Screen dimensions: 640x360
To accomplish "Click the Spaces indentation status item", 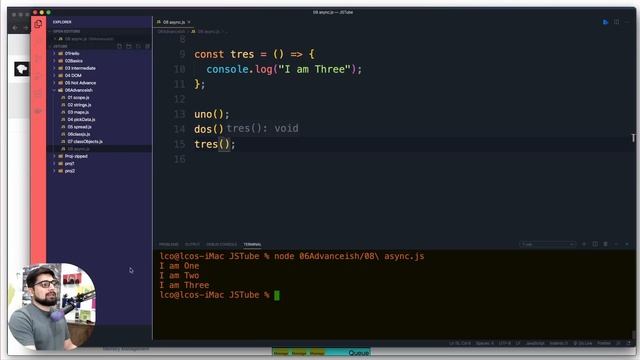I will coord(484,343).
